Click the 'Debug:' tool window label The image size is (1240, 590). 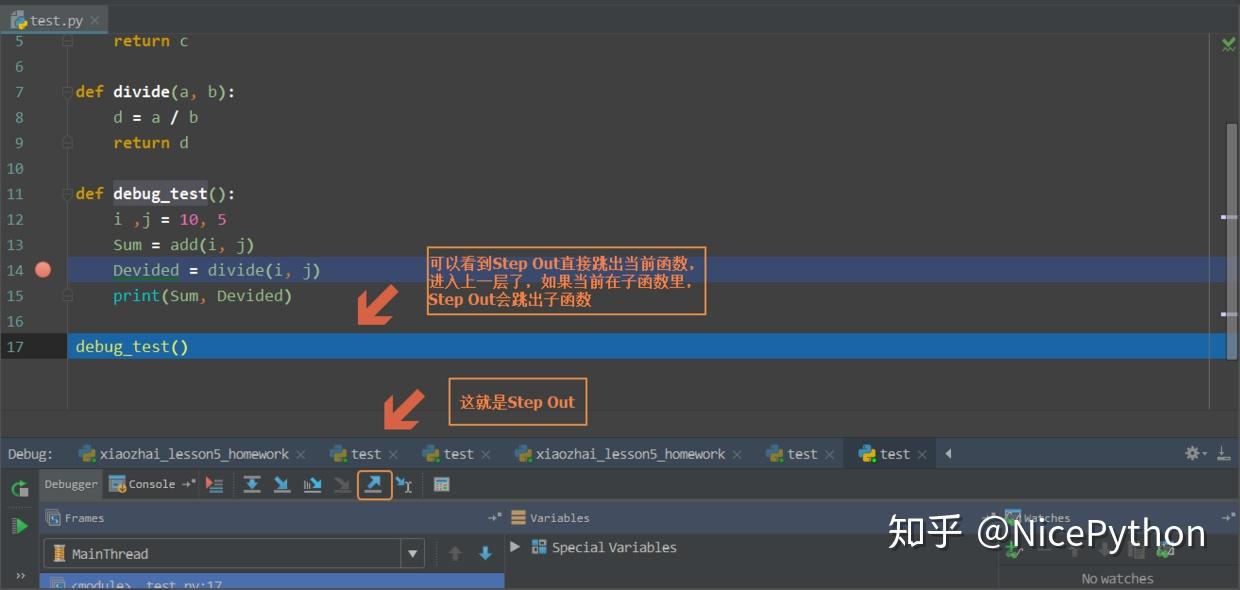[30, 454]
